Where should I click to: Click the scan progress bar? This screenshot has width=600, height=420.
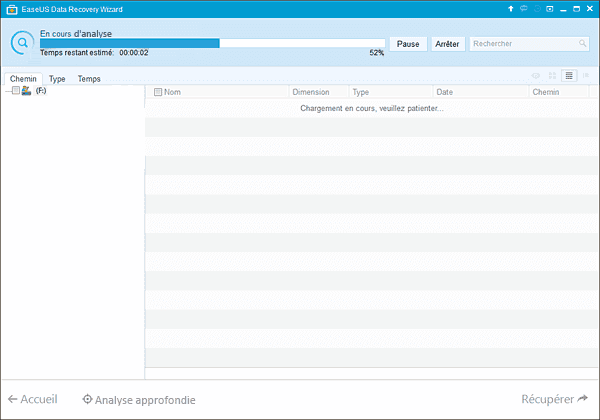pyautogui.click(x=212, y=43)
